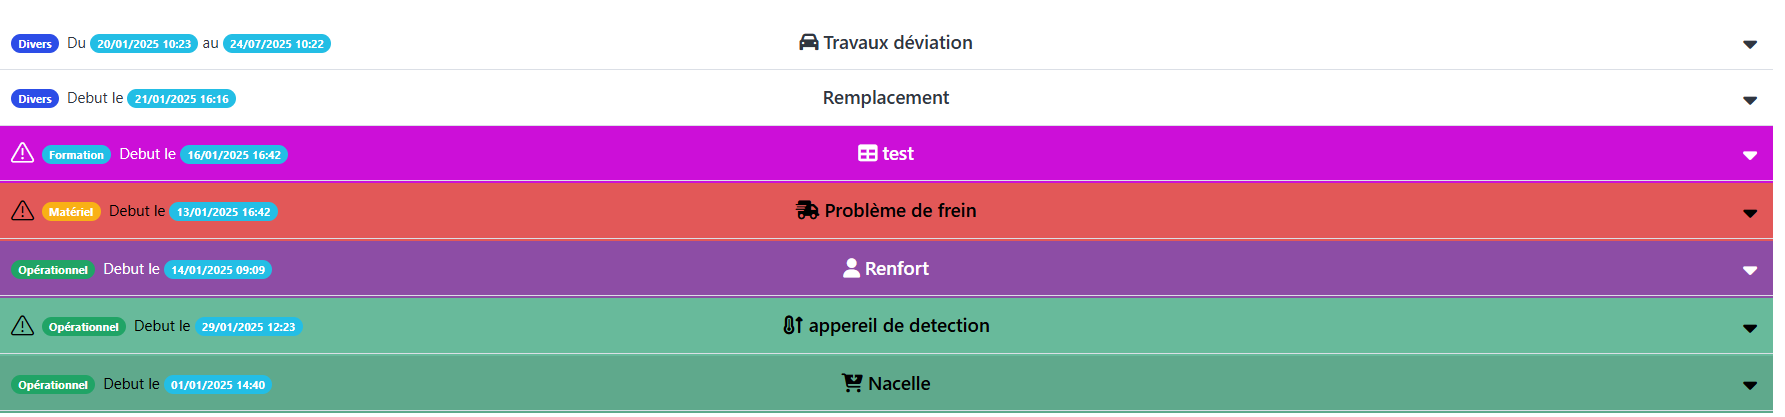The height and width of the screenshot is (417, 1785).
Task: Click the orange Matériel category badge
Action: point(71,212)
